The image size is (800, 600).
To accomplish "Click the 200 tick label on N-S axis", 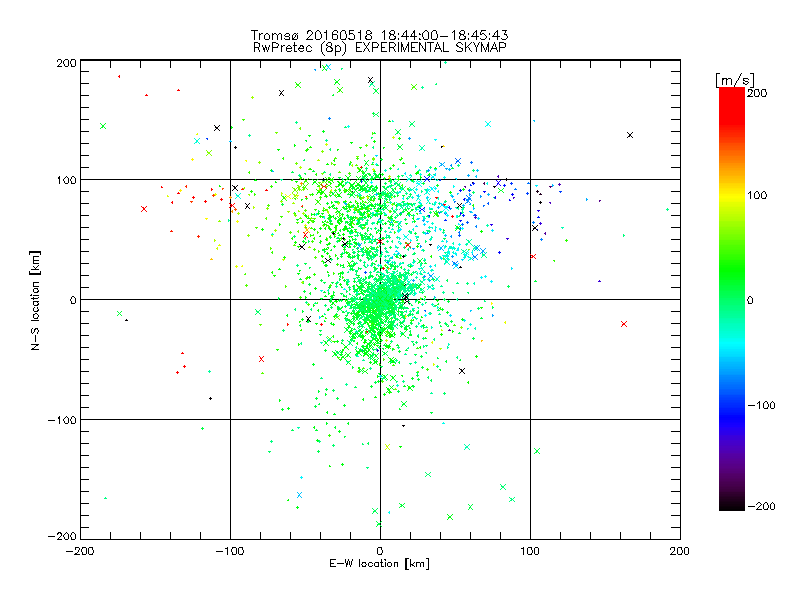I will [66, 63].
